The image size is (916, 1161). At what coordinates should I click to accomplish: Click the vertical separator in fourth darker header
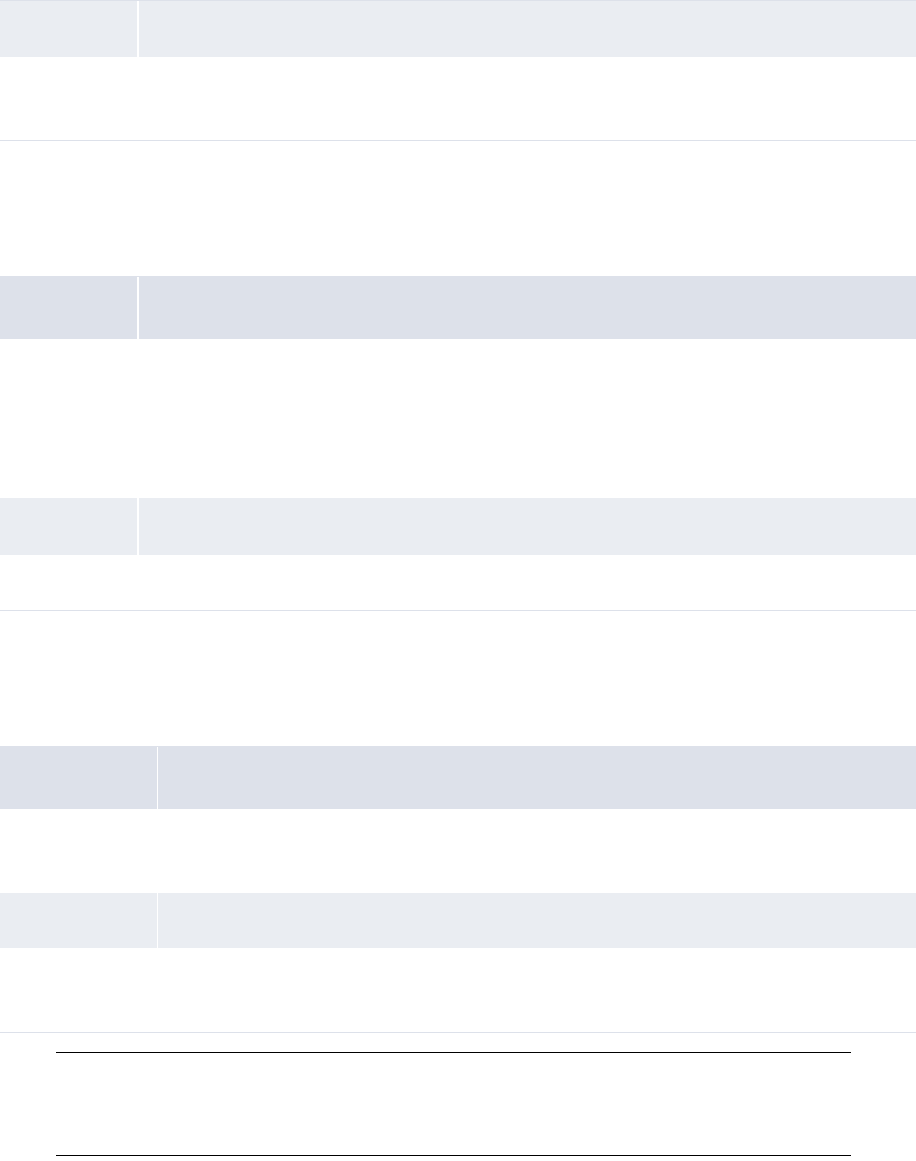coord(157,777)
